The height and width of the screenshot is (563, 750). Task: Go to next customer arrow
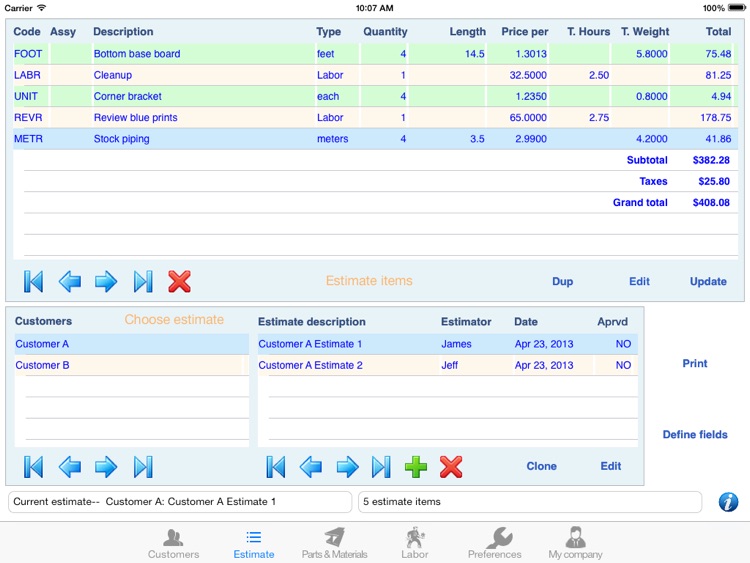(106, 466)
